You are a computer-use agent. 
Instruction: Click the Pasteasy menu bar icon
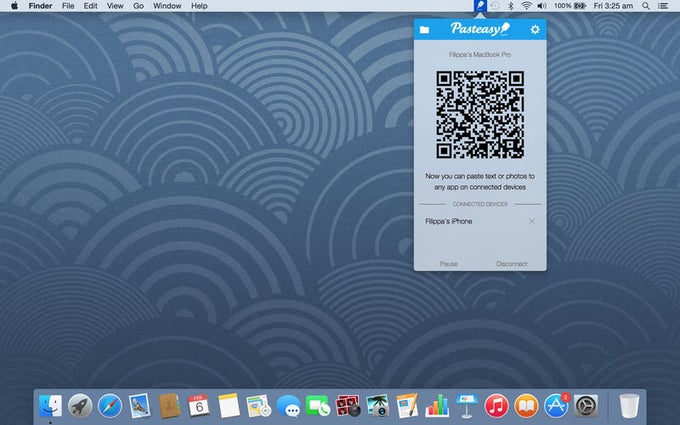click(481, 6)
